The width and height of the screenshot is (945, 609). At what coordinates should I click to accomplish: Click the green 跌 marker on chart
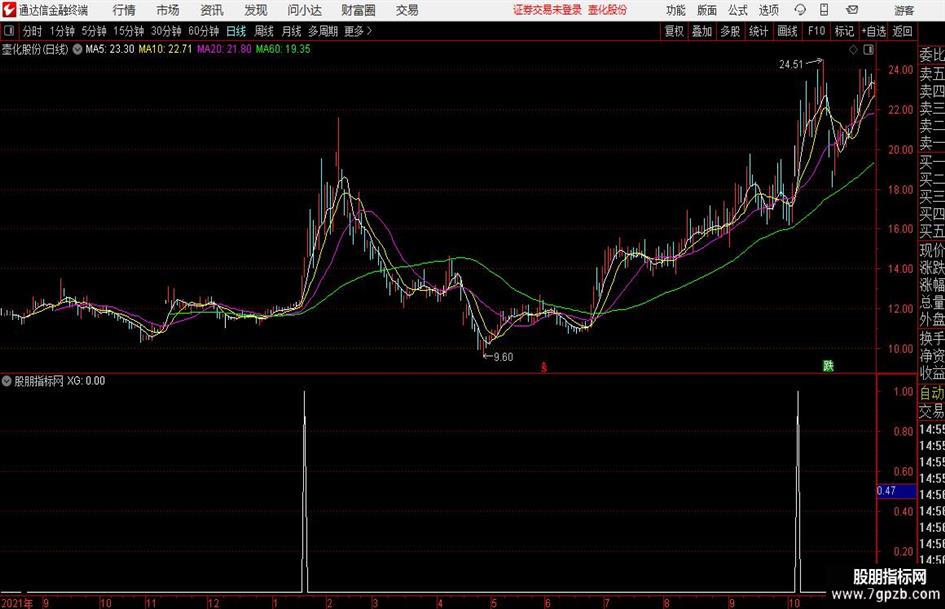[x=829, y=366]
